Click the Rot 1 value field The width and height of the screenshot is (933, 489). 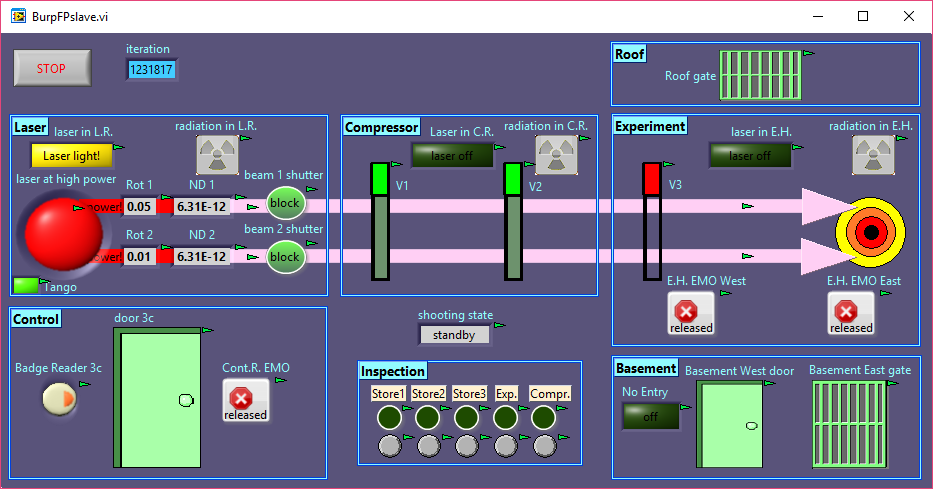tap(140, 206)
